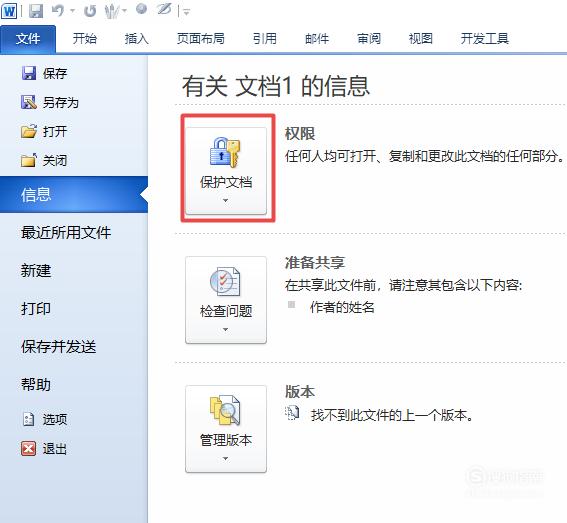Click the brushes icon in quick access toolbar
The width and height of the screenshot is (567, 523).
click(112, 11)
